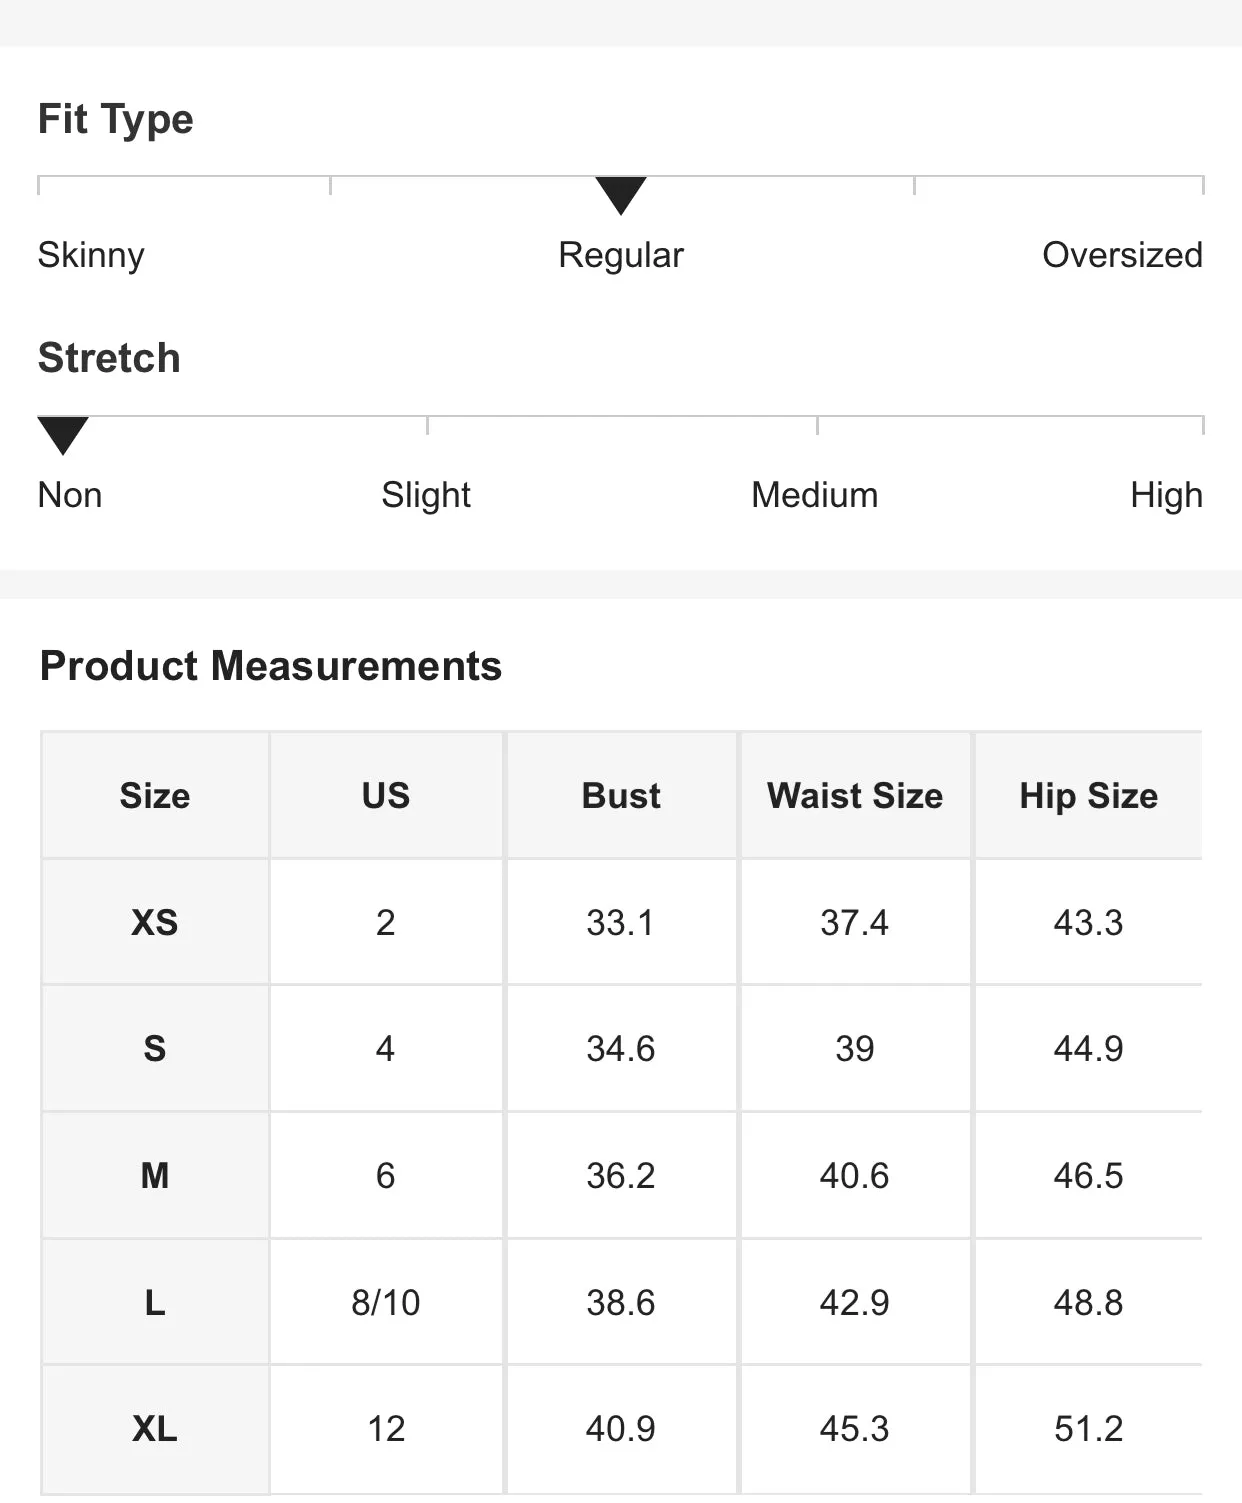Select the Oversized fit label
Viewport: 1242px width, 1503px height.
pyautogui.click(x=1122, y=255)
